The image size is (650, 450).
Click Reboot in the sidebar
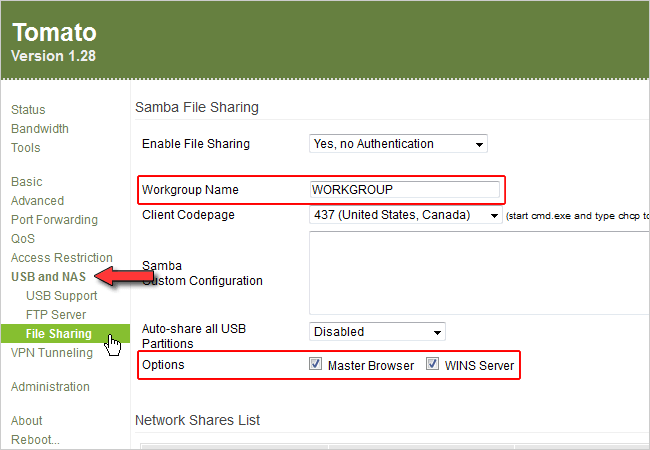pyautogui.click(x=35, y=440)
